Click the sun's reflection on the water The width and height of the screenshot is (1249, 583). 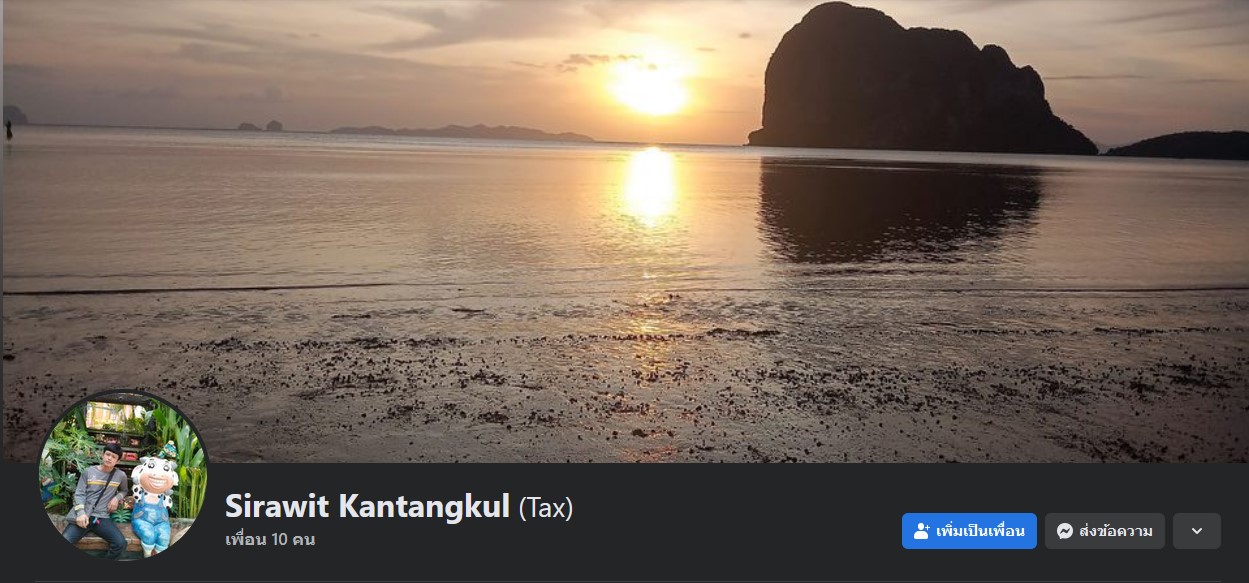[x=650, y=187]
